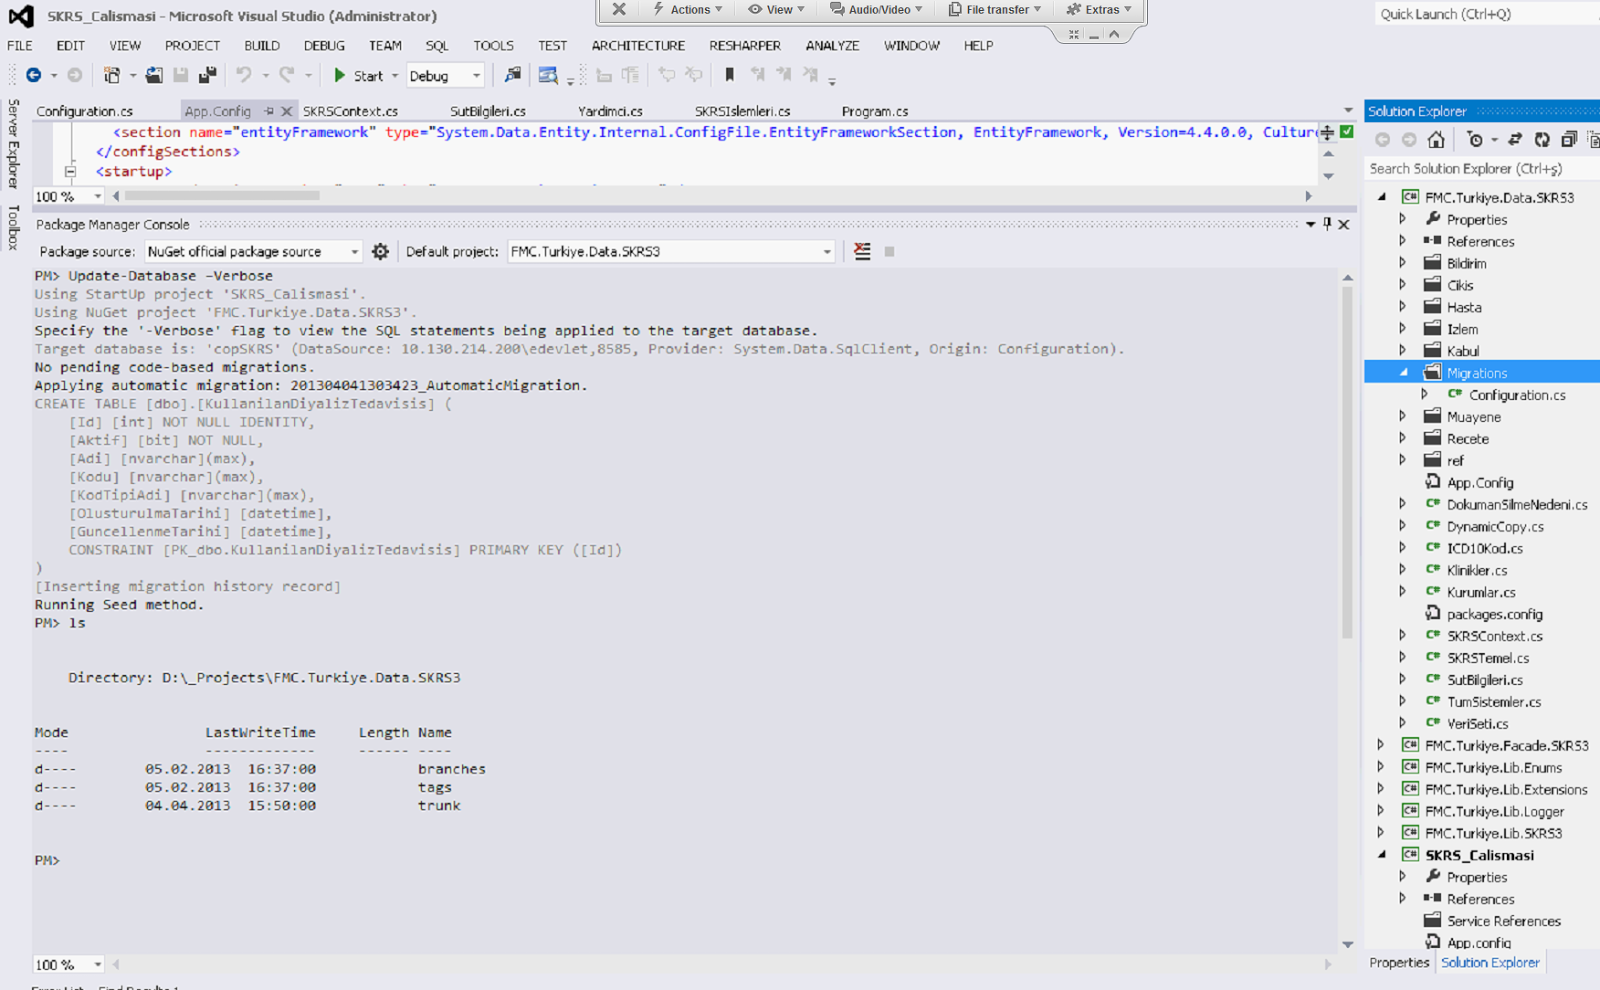Click the Undo toolbar icon
The width and height of the screenshot is (1600, 990).
click(x=243, y=75)
